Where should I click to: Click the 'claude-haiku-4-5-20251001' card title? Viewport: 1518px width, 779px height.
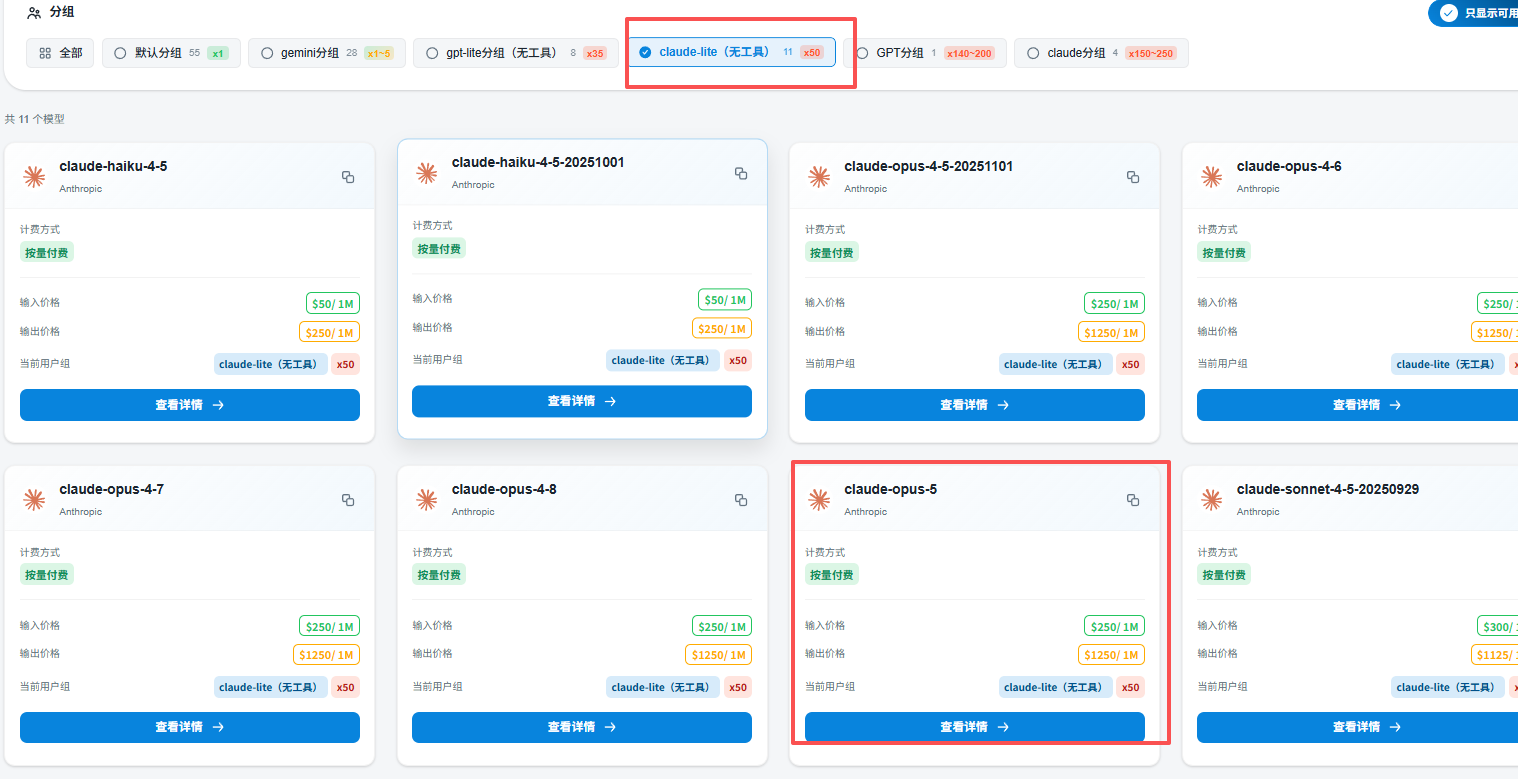point(538,162)
